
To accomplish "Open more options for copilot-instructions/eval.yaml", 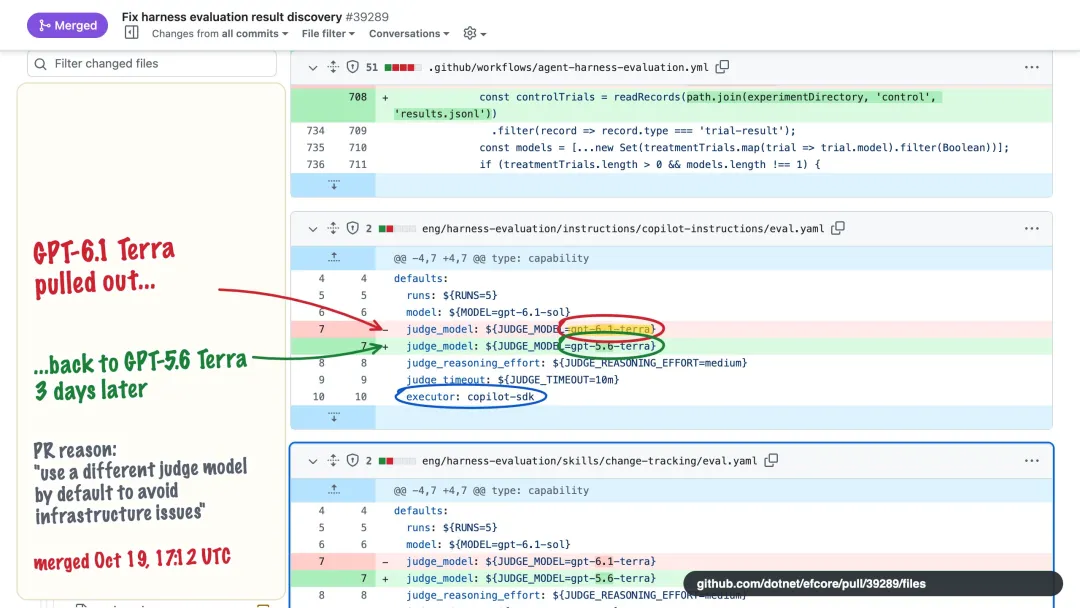I will click(x=1031, y=228).
